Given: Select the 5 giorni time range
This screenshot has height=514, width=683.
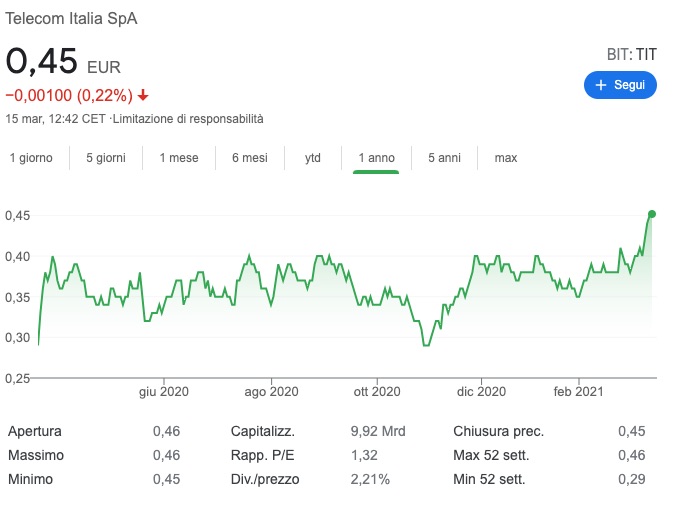Looking at the screenshot, I should coord(105,158).
